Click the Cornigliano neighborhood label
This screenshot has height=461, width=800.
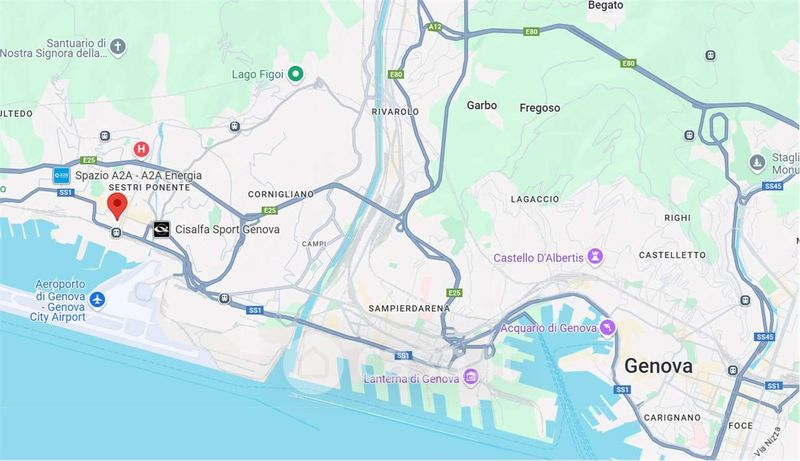[281, 194]
